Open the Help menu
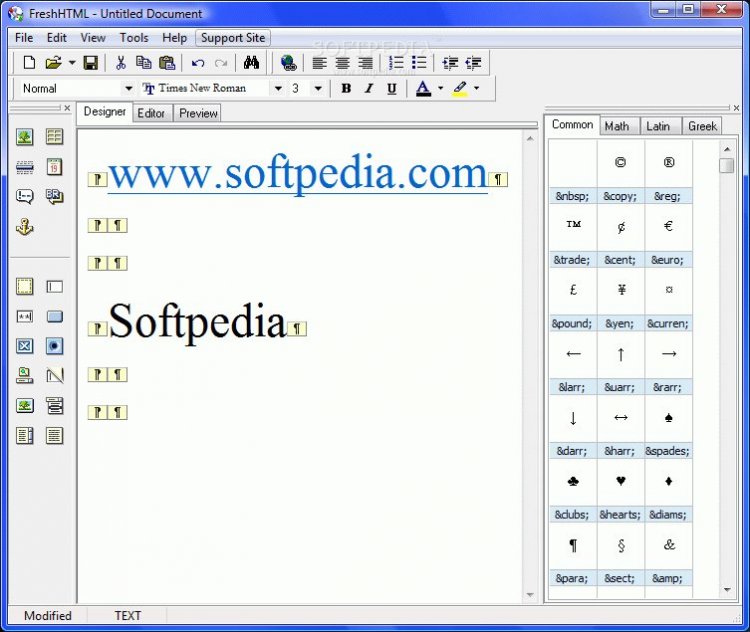This screenshot has width=750, height=632. point(175,38)
